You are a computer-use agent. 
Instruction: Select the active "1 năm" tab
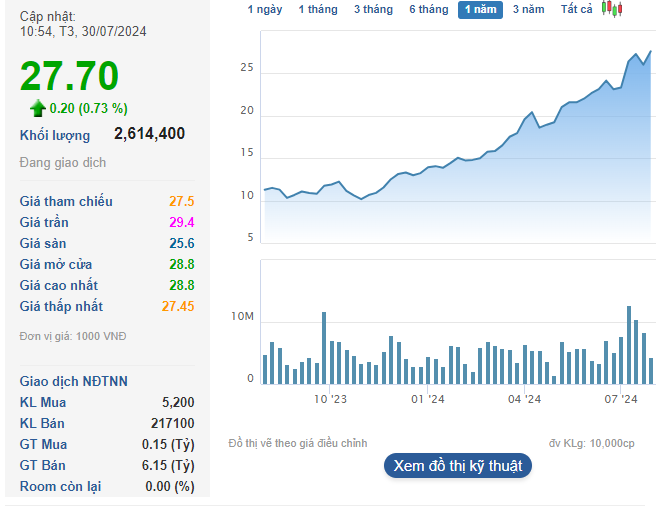tap(480, 10)
